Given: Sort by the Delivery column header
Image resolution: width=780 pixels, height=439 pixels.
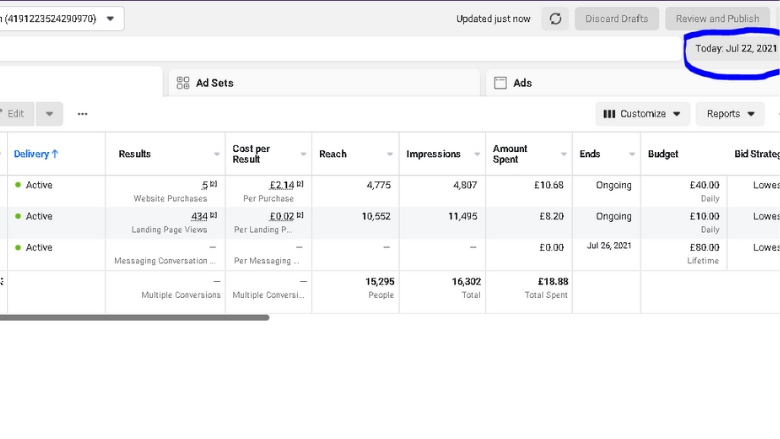Looking at the screenshot, I should pyautogui.click(x=36, y=154).
